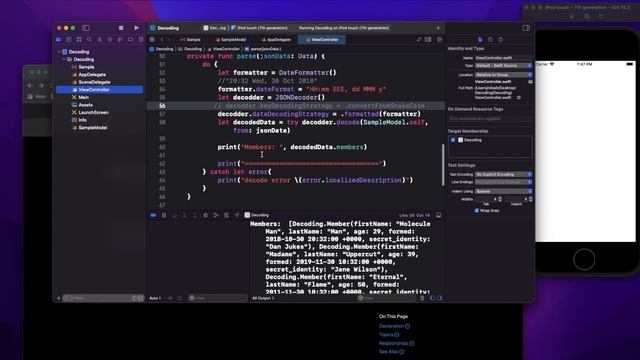Select the Project navigator icon

point(58,40)
